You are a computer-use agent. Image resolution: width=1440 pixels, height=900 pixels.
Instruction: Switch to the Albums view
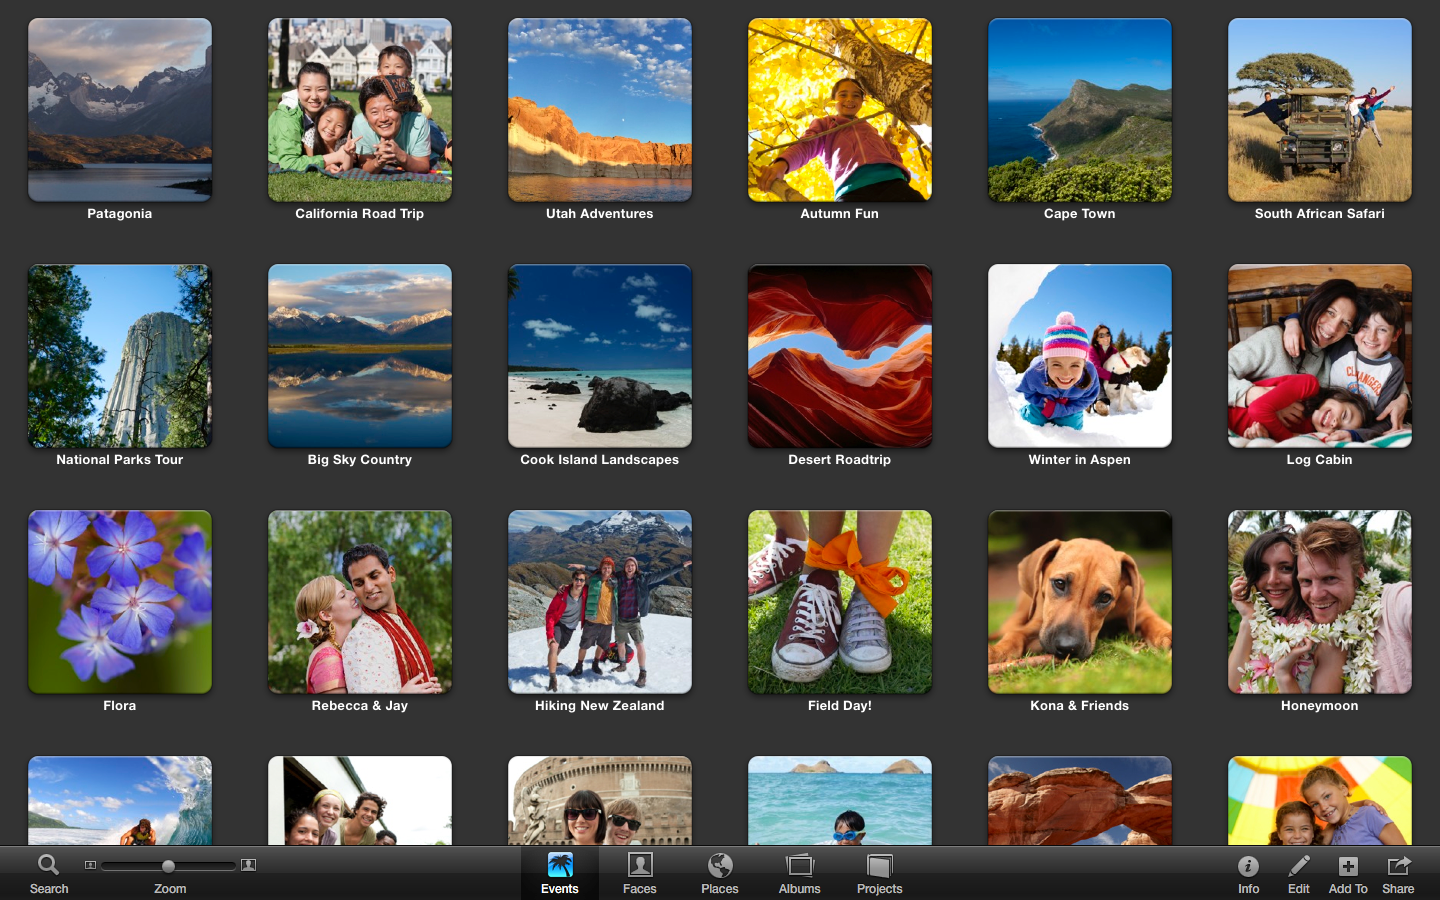(x=800, y=873)
